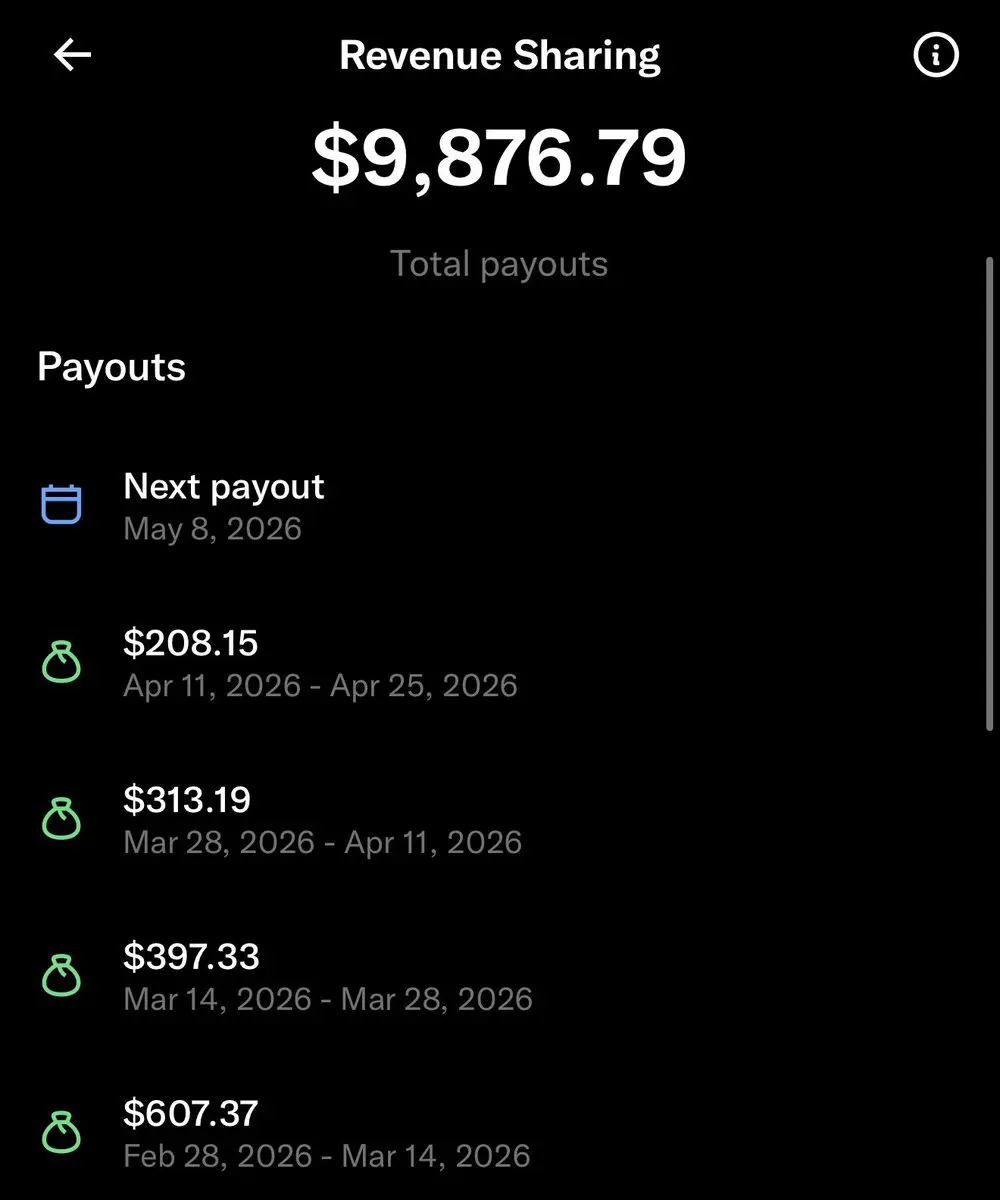
Task: Tap the back arrow icon
Action: coord(72,56)
